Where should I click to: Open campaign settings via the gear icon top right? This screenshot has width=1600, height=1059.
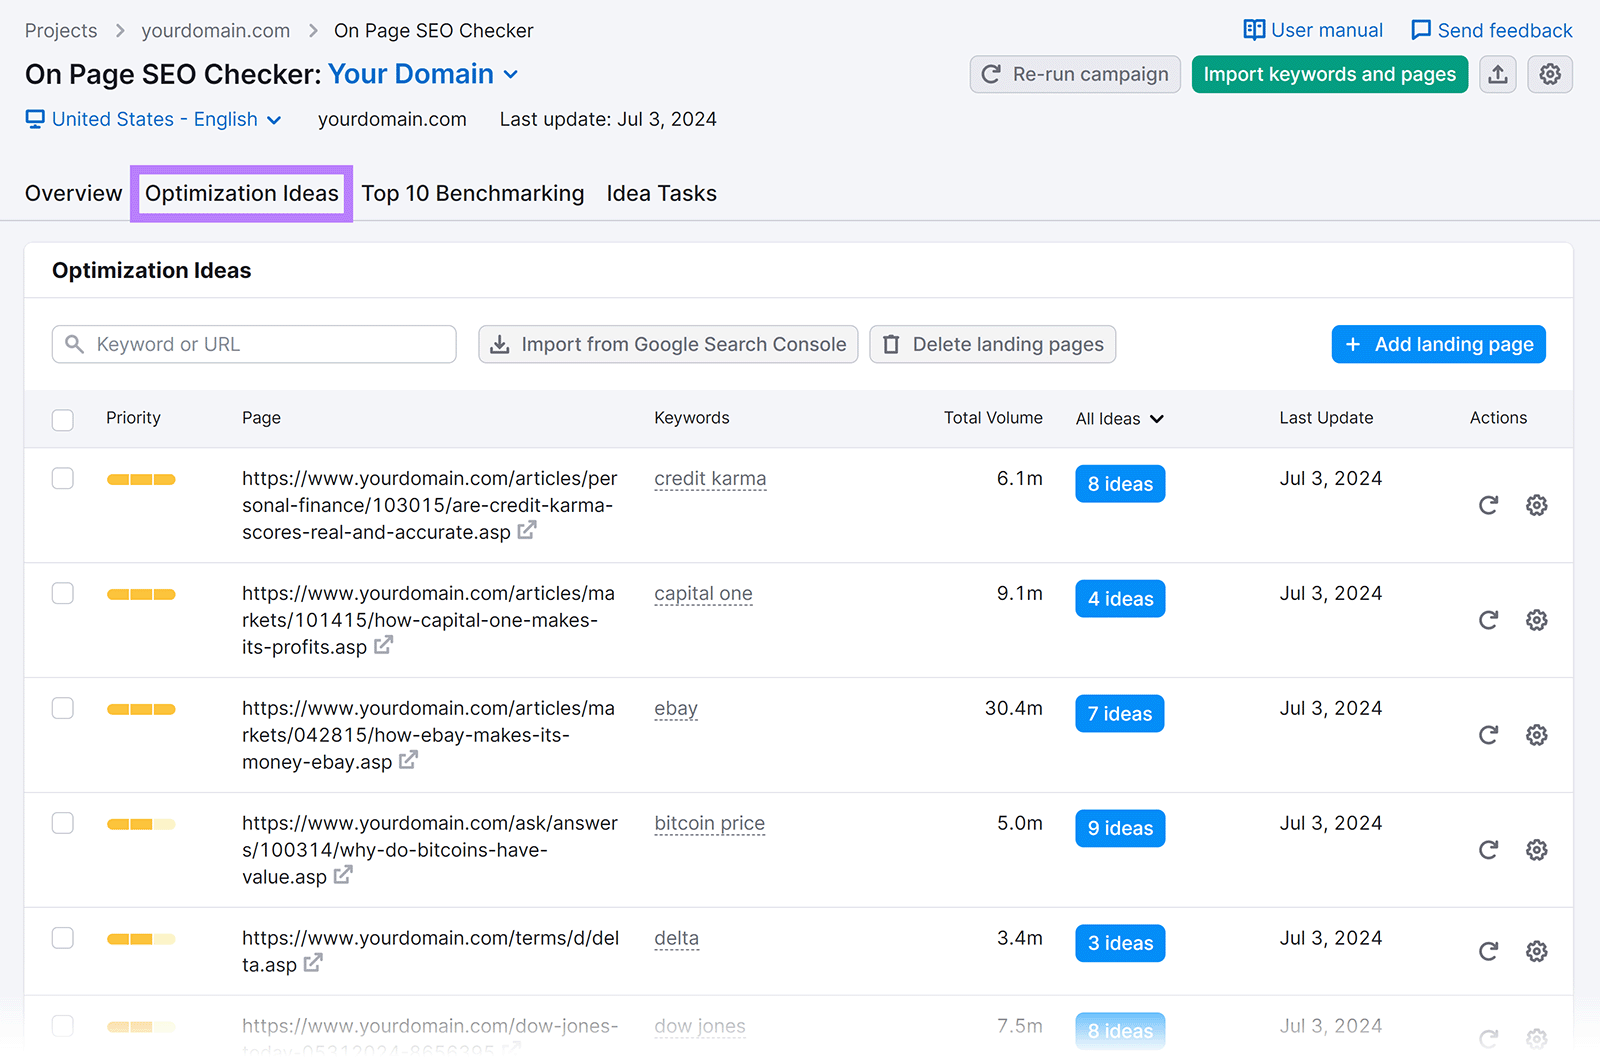(x=1550, y=74)
